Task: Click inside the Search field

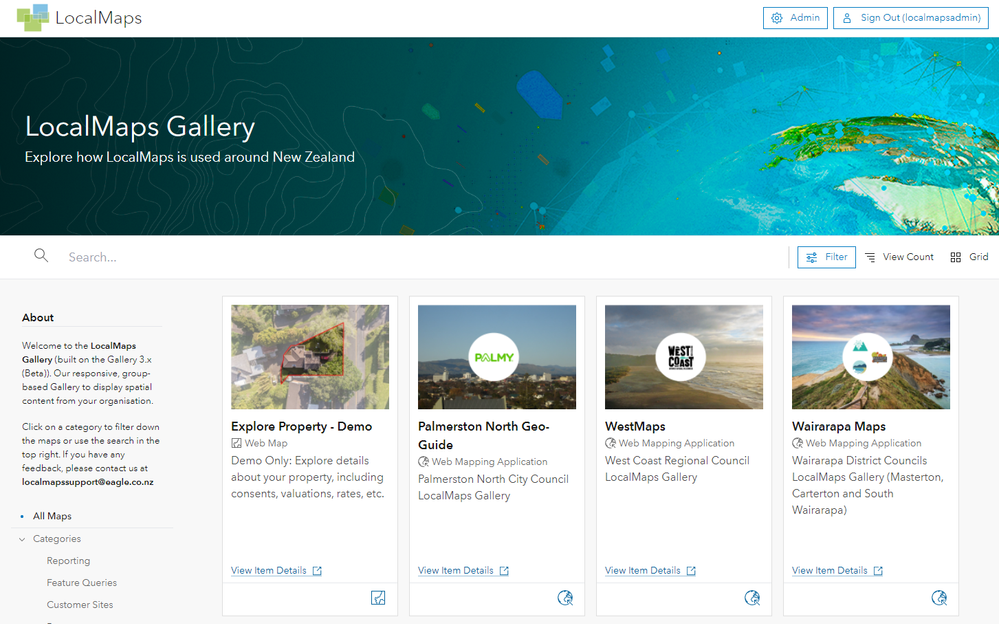Action: [150, 256]
